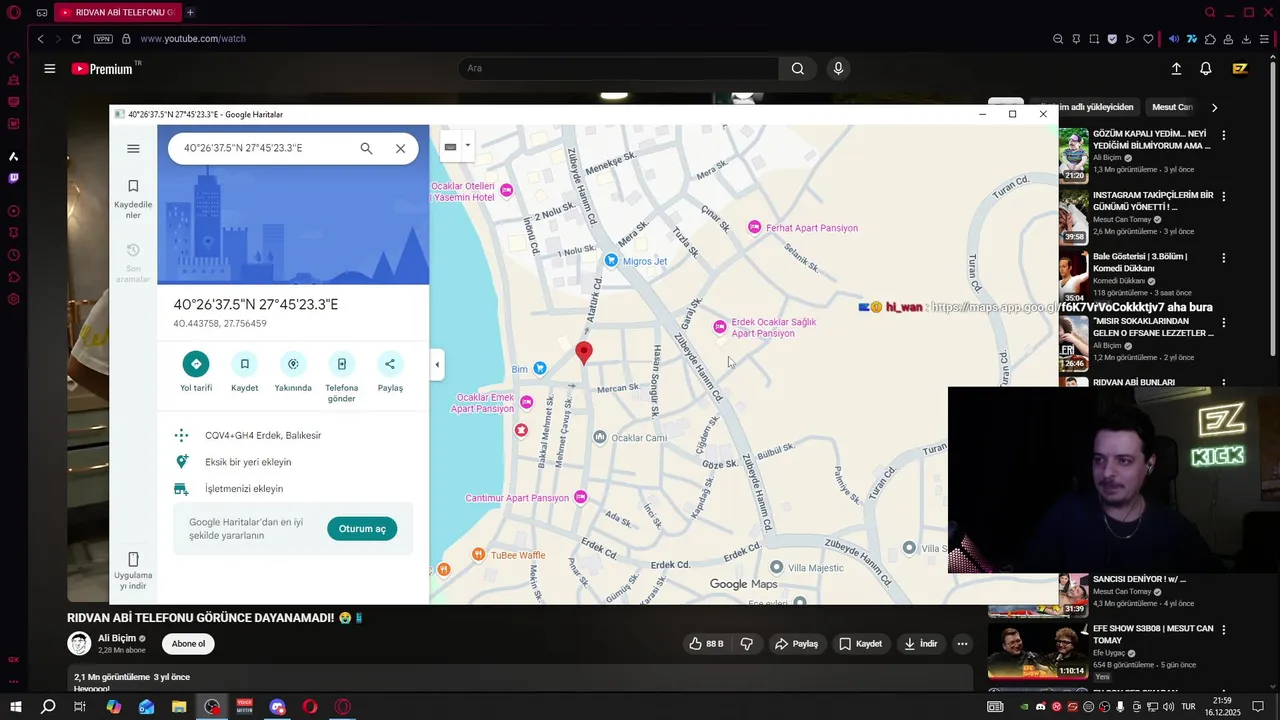Open options for EFE SHOW S3B08 video
Image resolution: width=1280 pixels, height=720 pixels.
pos(1223,630)
